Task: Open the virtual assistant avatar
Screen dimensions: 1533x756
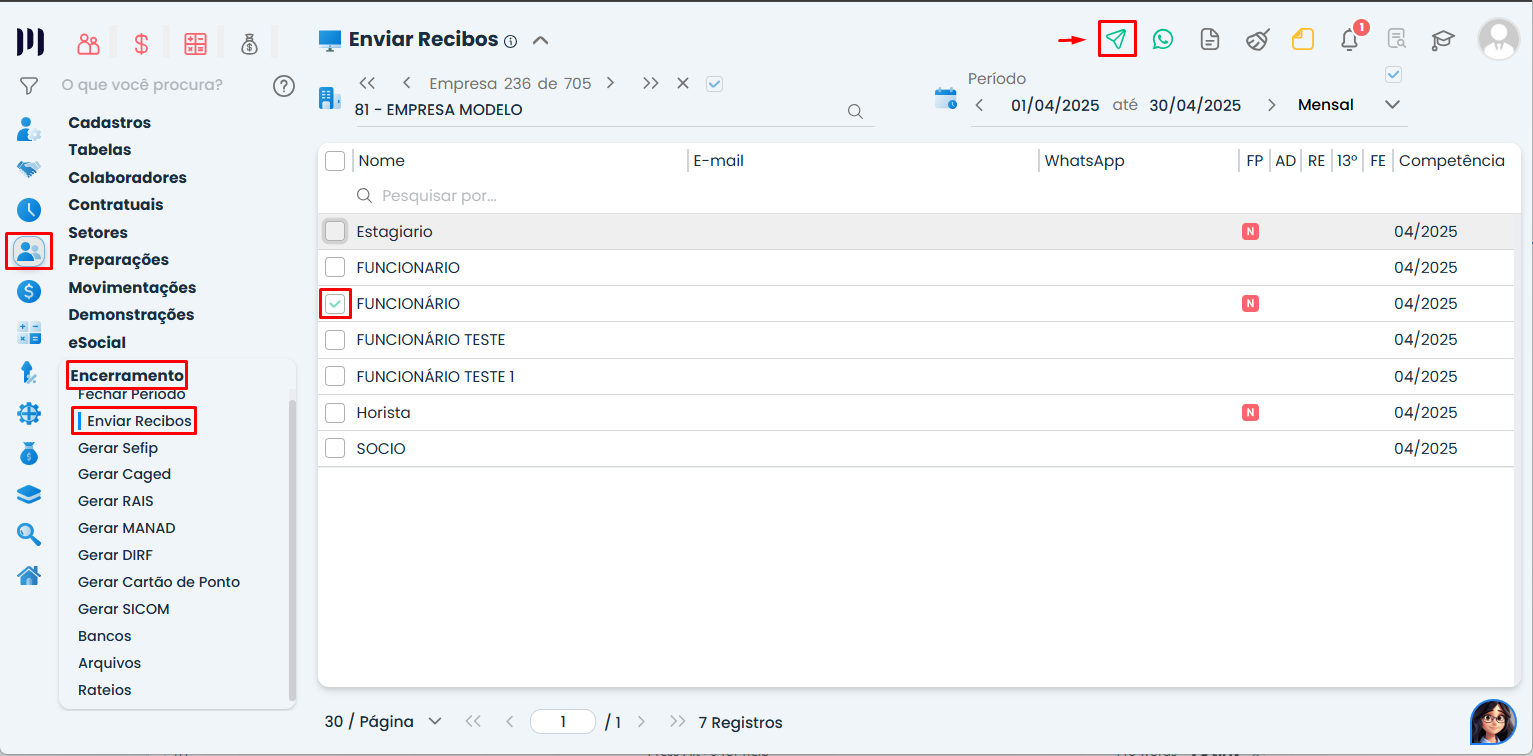Action: coord(1493,722)
